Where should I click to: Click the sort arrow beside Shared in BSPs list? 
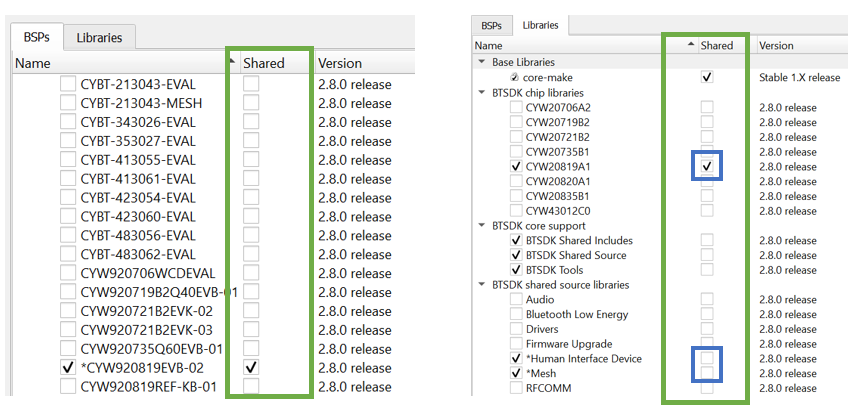tap(231, 61)
